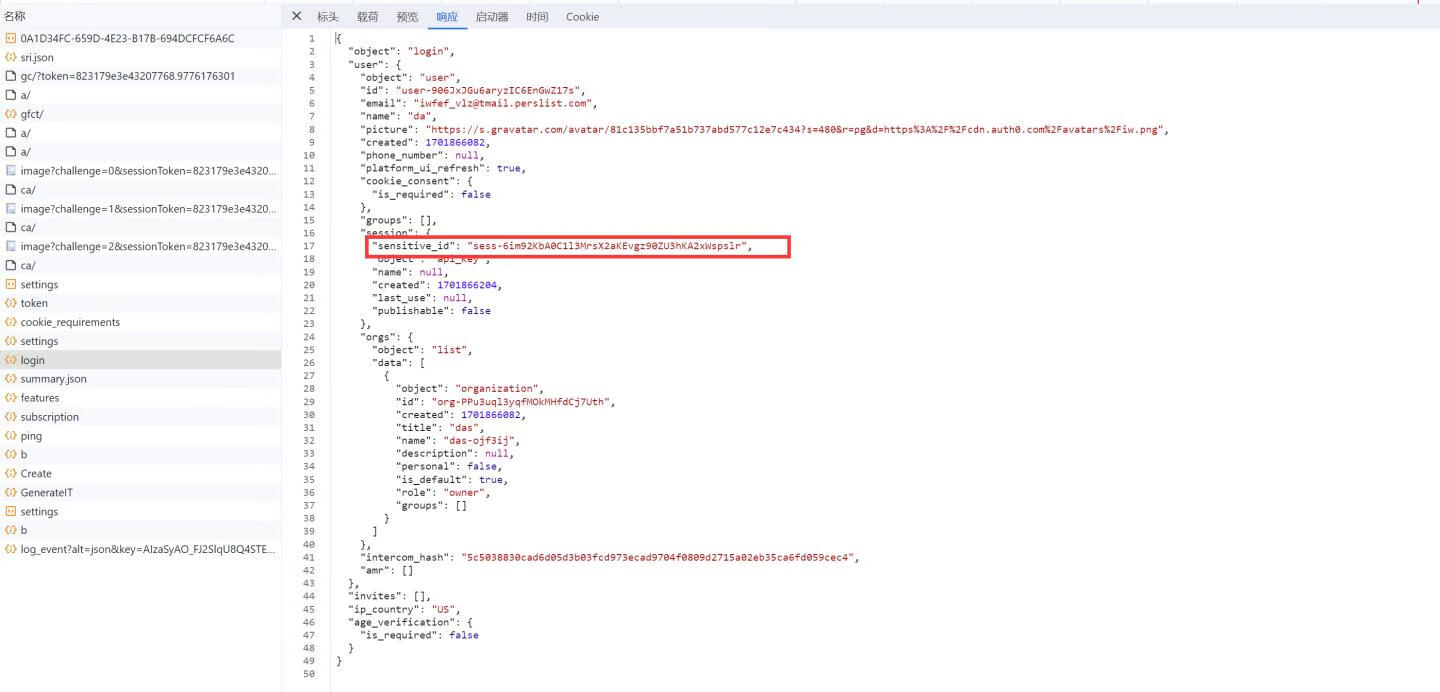
Task: Click the icon beside sri.json request
Action: [x=11, y=58]
